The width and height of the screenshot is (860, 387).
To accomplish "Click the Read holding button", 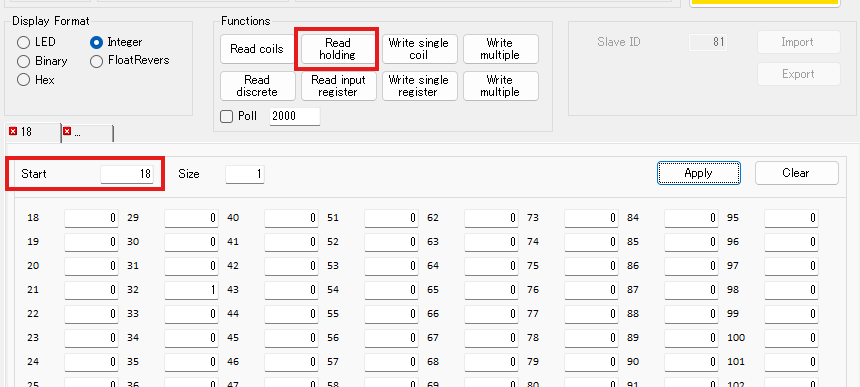I will [x=338, y=49].
